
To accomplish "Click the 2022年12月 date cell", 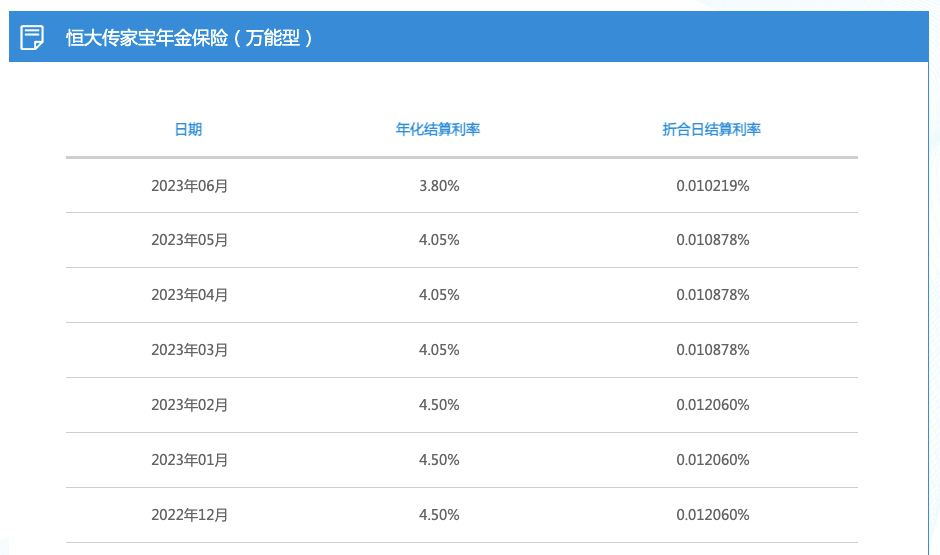I will click(x=189, y=515).
